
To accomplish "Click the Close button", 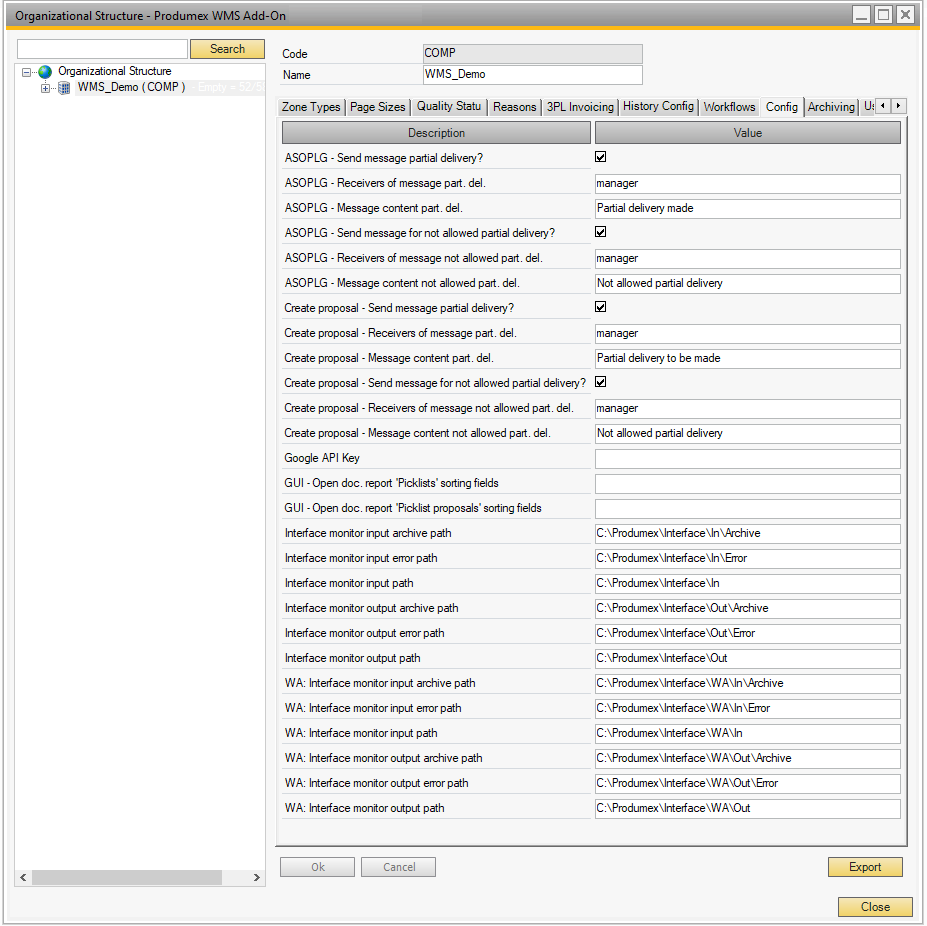I will click(874, 906).
